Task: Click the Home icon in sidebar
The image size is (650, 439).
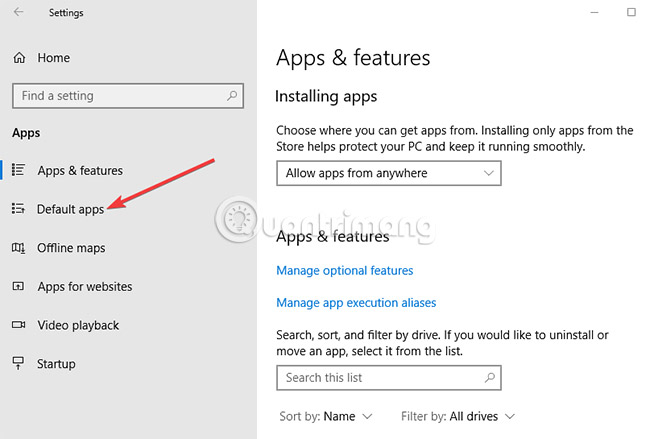Action: pyautogui.click(x=19, y=58)
